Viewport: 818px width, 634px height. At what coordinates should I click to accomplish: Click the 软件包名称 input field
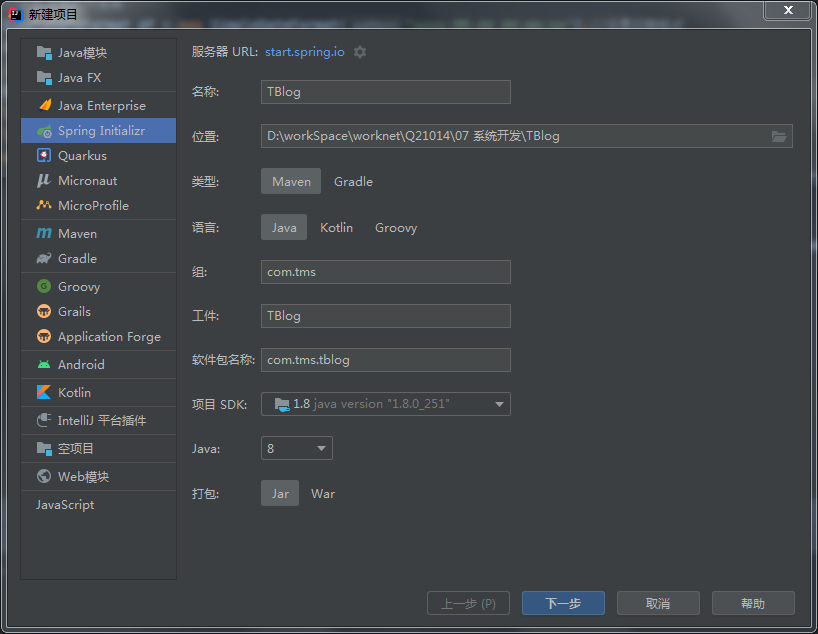[x=386, y=360]
